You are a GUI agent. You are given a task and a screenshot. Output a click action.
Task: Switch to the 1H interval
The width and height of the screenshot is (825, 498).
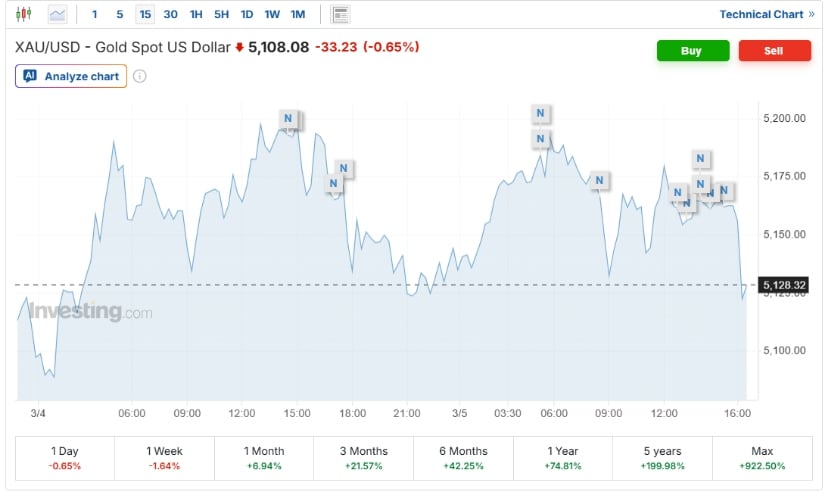click(x=196, y=14)
